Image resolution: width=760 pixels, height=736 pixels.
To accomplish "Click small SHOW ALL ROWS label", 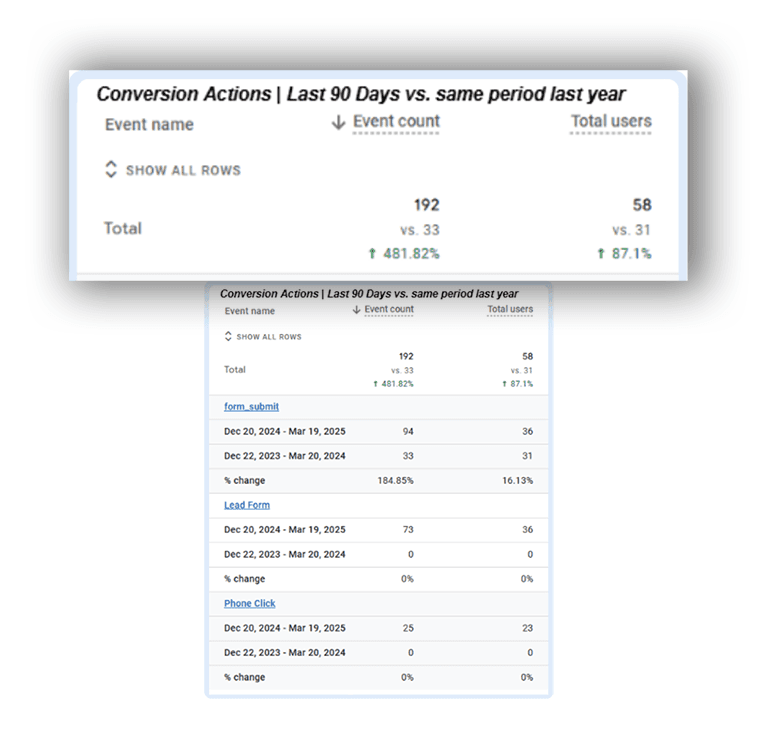I will point(269,337).
